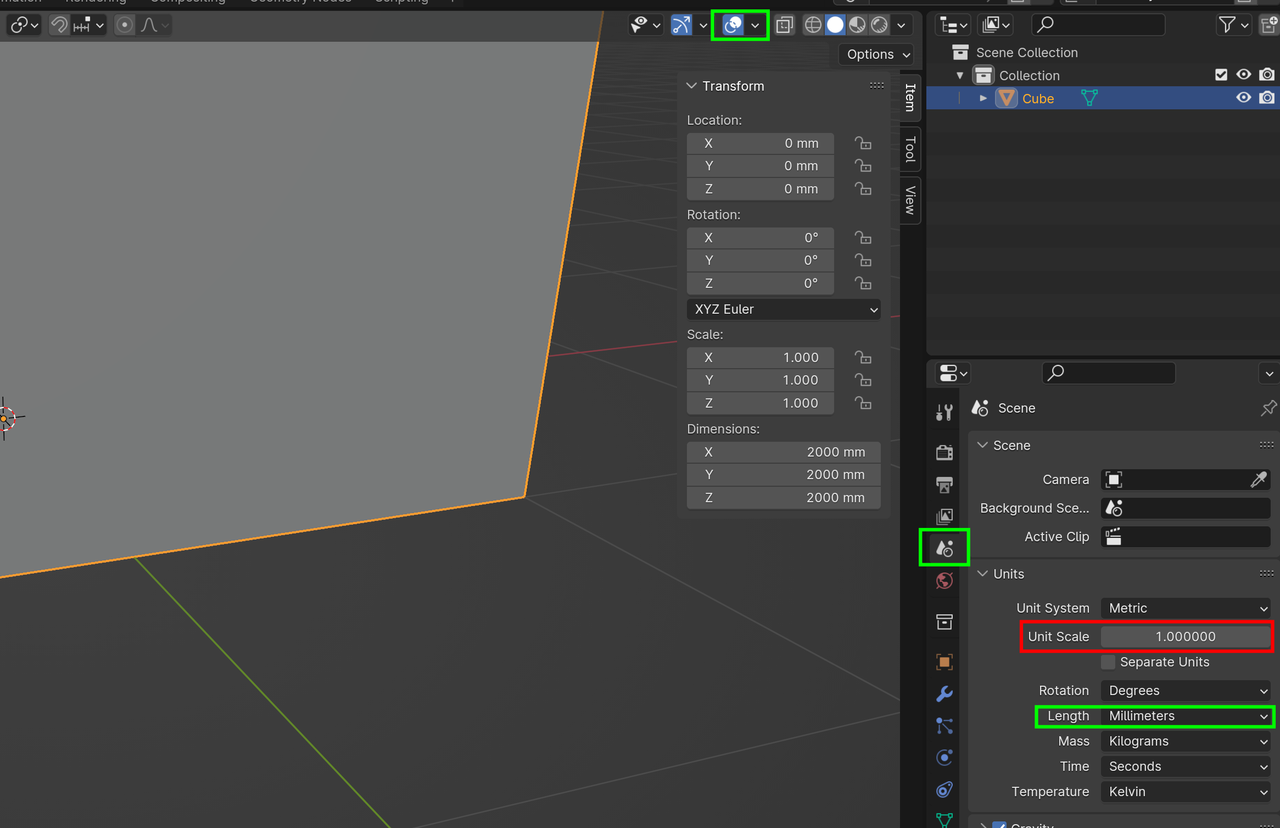The width and height of the screenshot is (1280, 828).
Task: Toggle viewport overlays icon in header
Action: pos(733,25)
